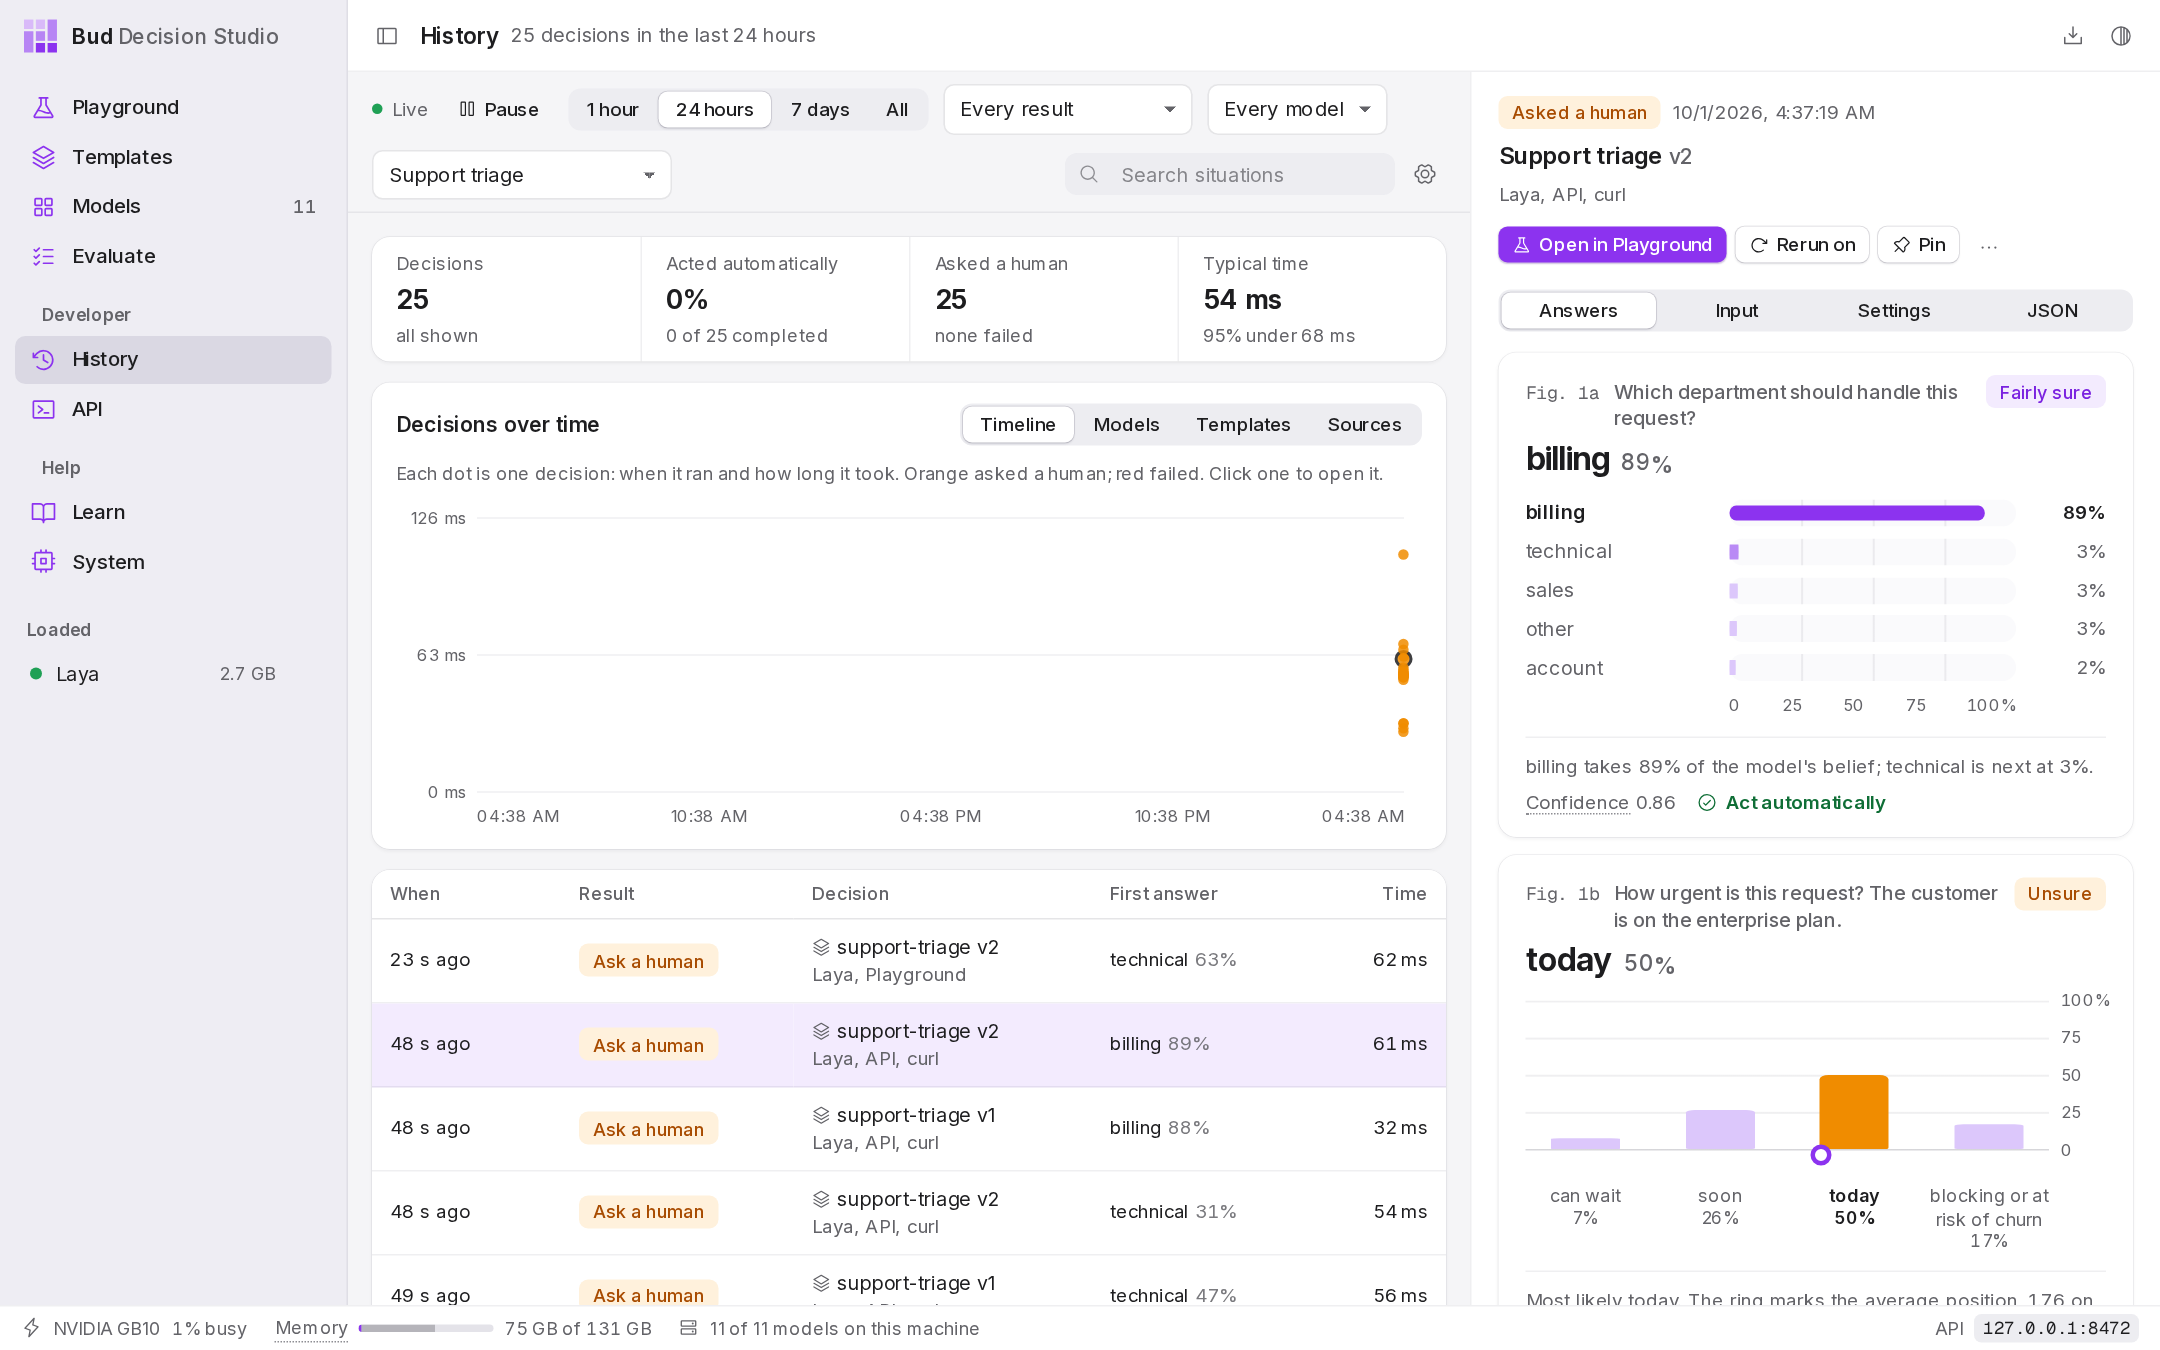The image size is (2160, 1350).
Task: Open the more options ellipsis
Action: [x=1989, y=246]
